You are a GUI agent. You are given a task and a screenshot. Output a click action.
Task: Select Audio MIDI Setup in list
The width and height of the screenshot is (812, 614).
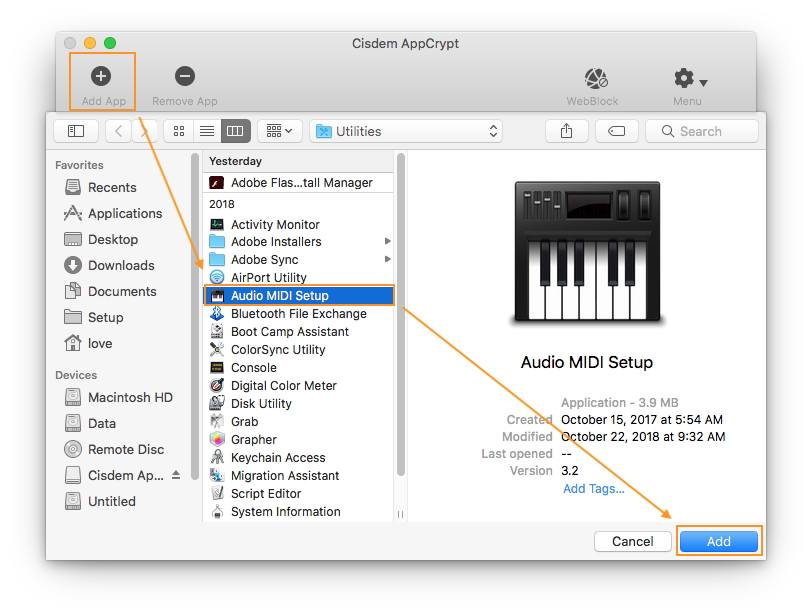point(298,296)
